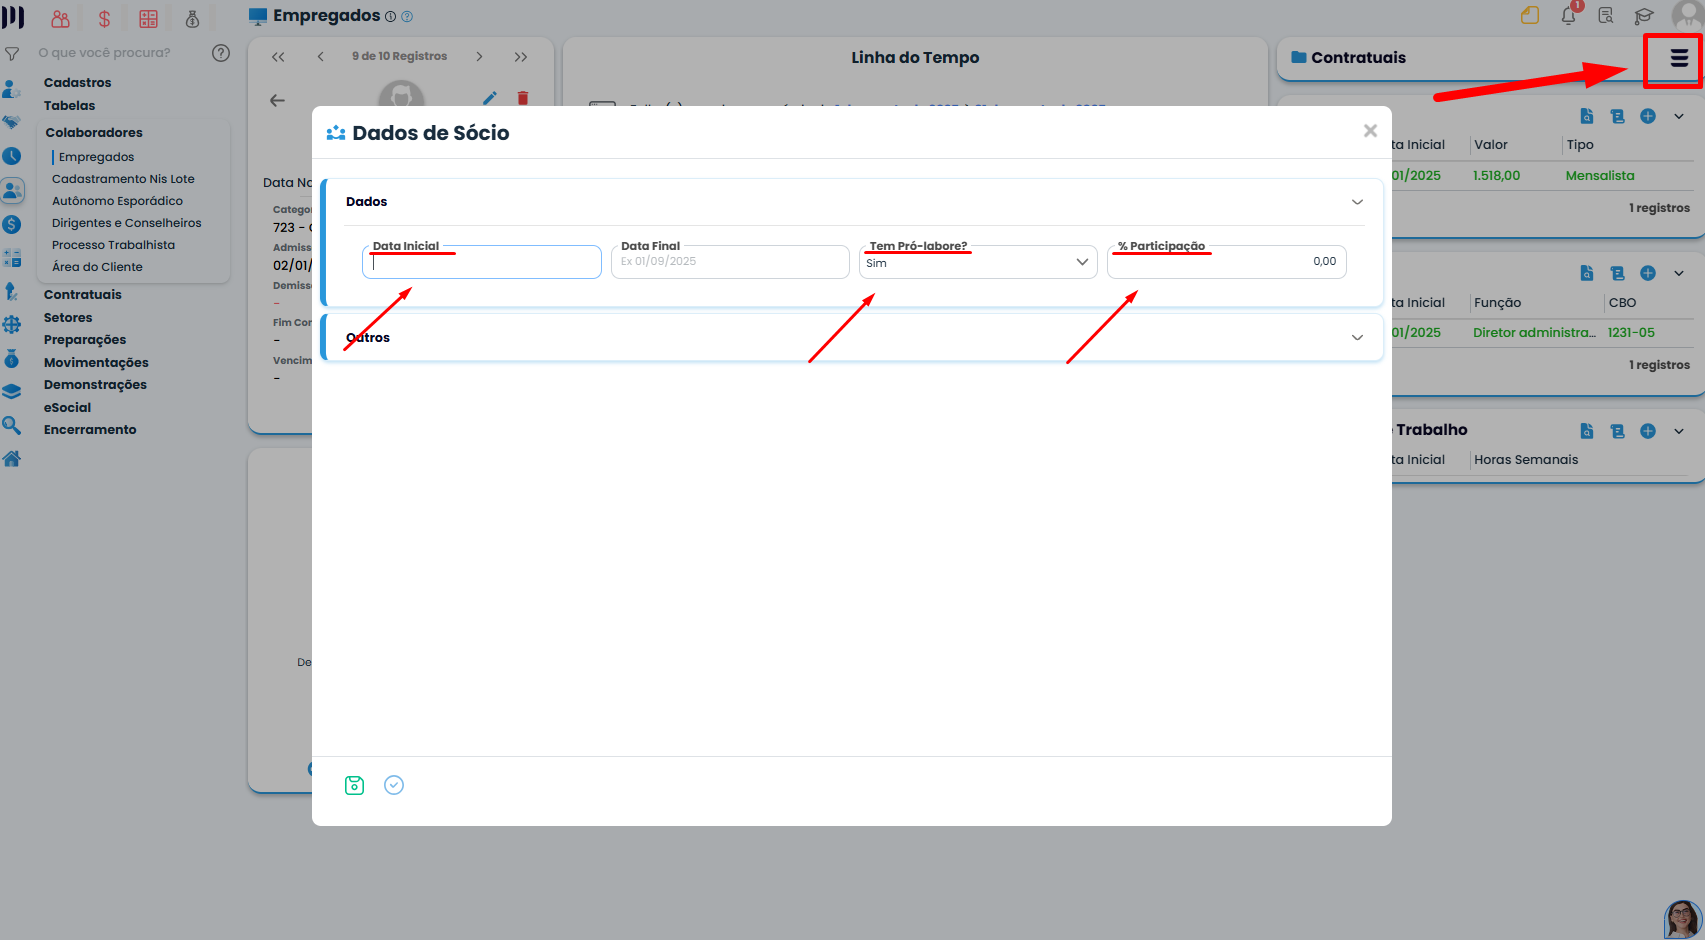
Task: Open the support chat avatar in the corner
Action: point(1683,919)
